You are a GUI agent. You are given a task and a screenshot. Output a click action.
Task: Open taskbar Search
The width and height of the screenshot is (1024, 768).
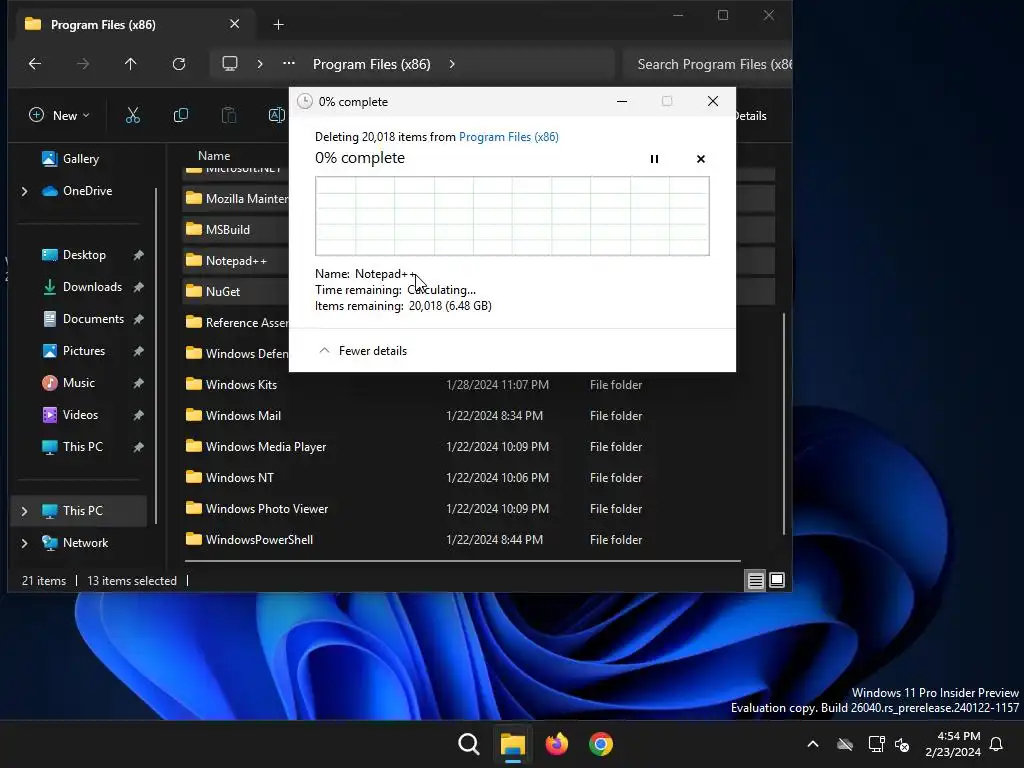468,744
